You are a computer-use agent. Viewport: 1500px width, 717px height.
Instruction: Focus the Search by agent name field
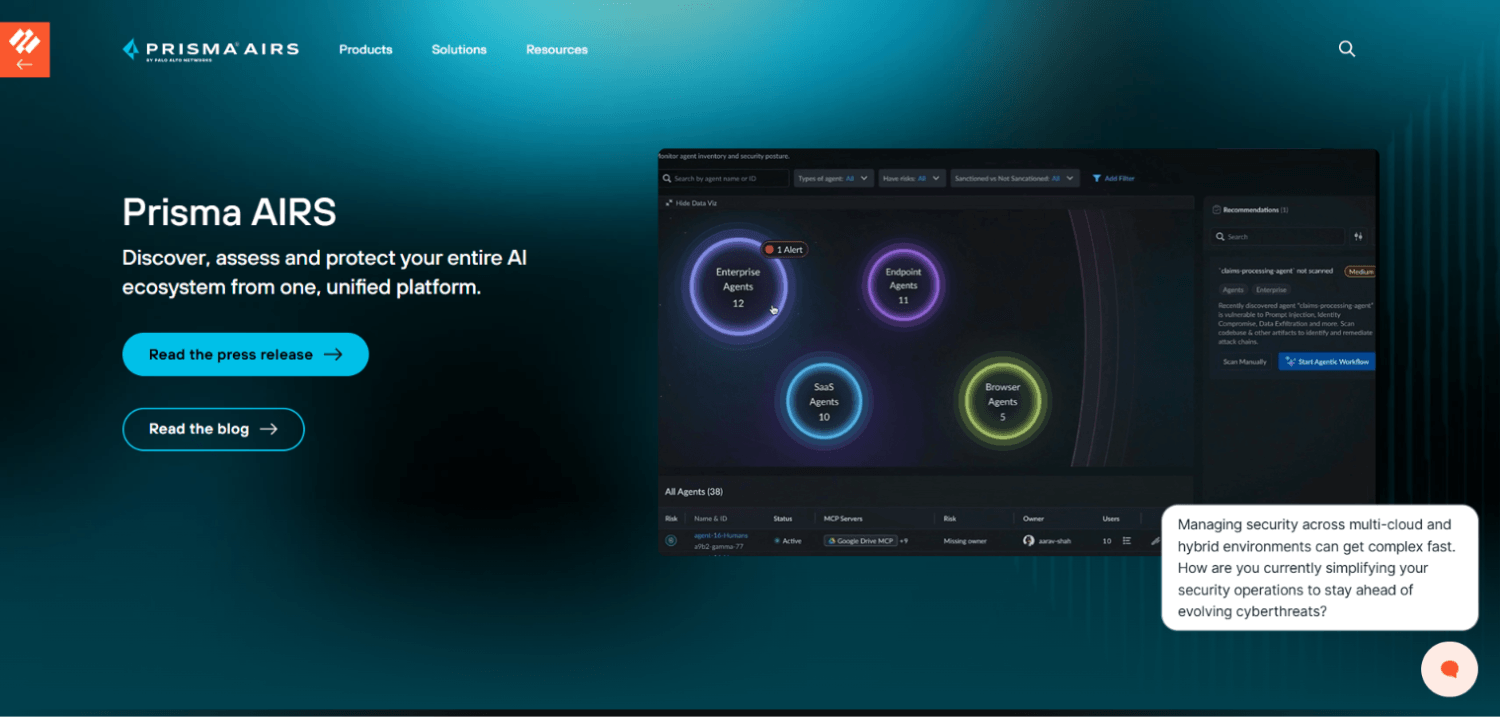coord(724,179)
